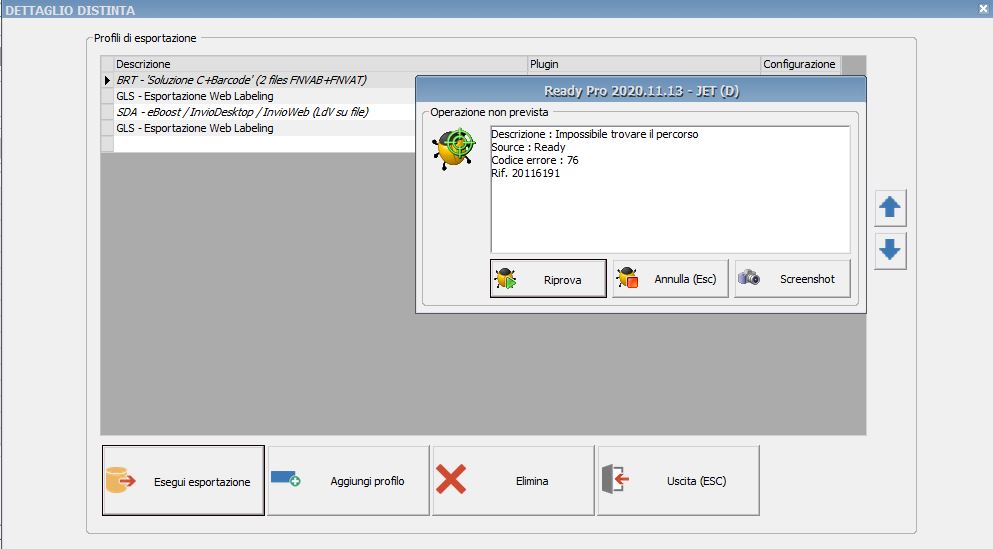993x549 pixels.
Task: Click the Elimina delete button
Action: click(x=514, y=481)
